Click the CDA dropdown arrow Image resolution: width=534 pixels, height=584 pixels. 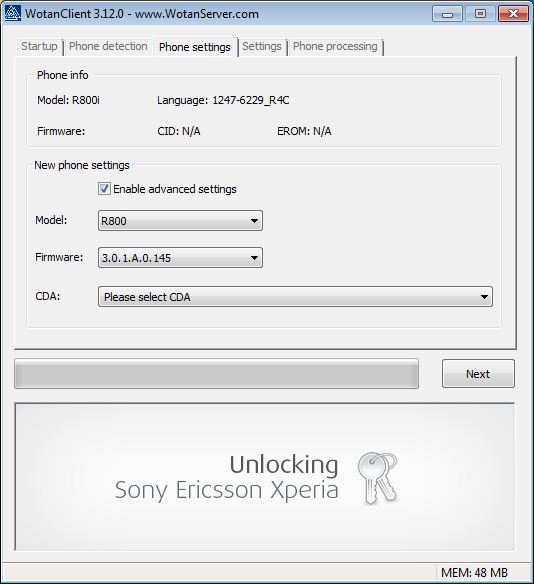click(484, 297)
